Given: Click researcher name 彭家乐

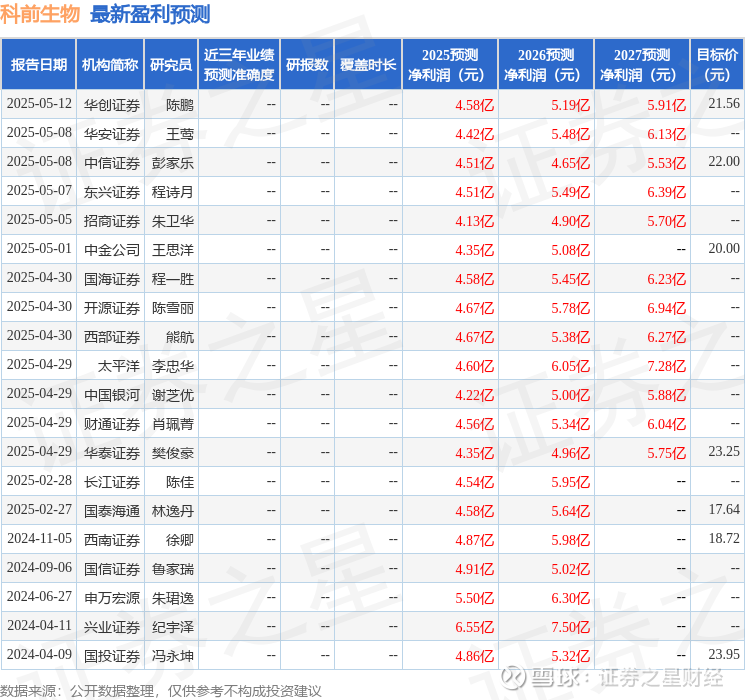Looking at the screenshot, I should point(173,163).
